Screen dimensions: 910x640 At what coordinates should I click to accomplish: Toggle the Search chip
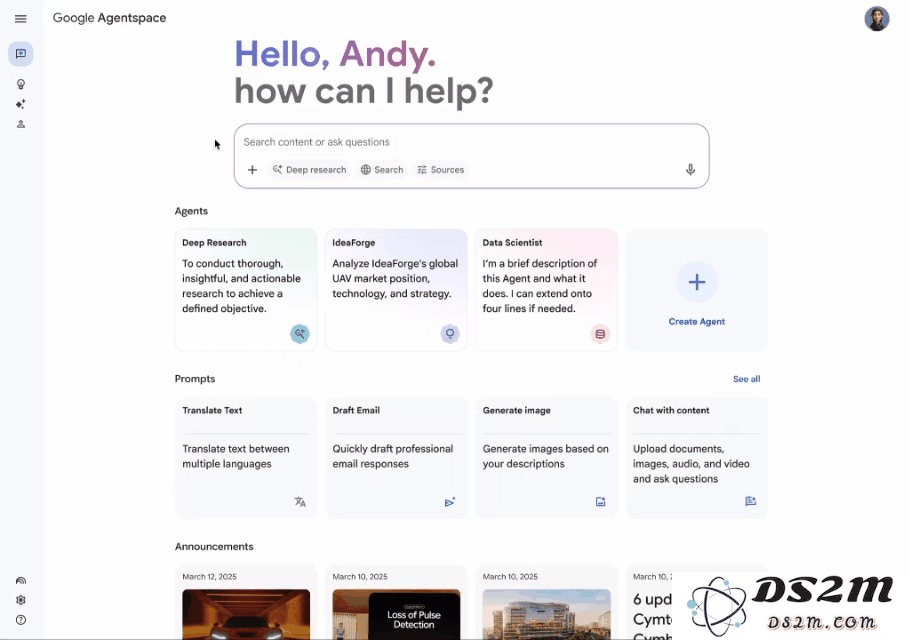[x=382, y=170]
